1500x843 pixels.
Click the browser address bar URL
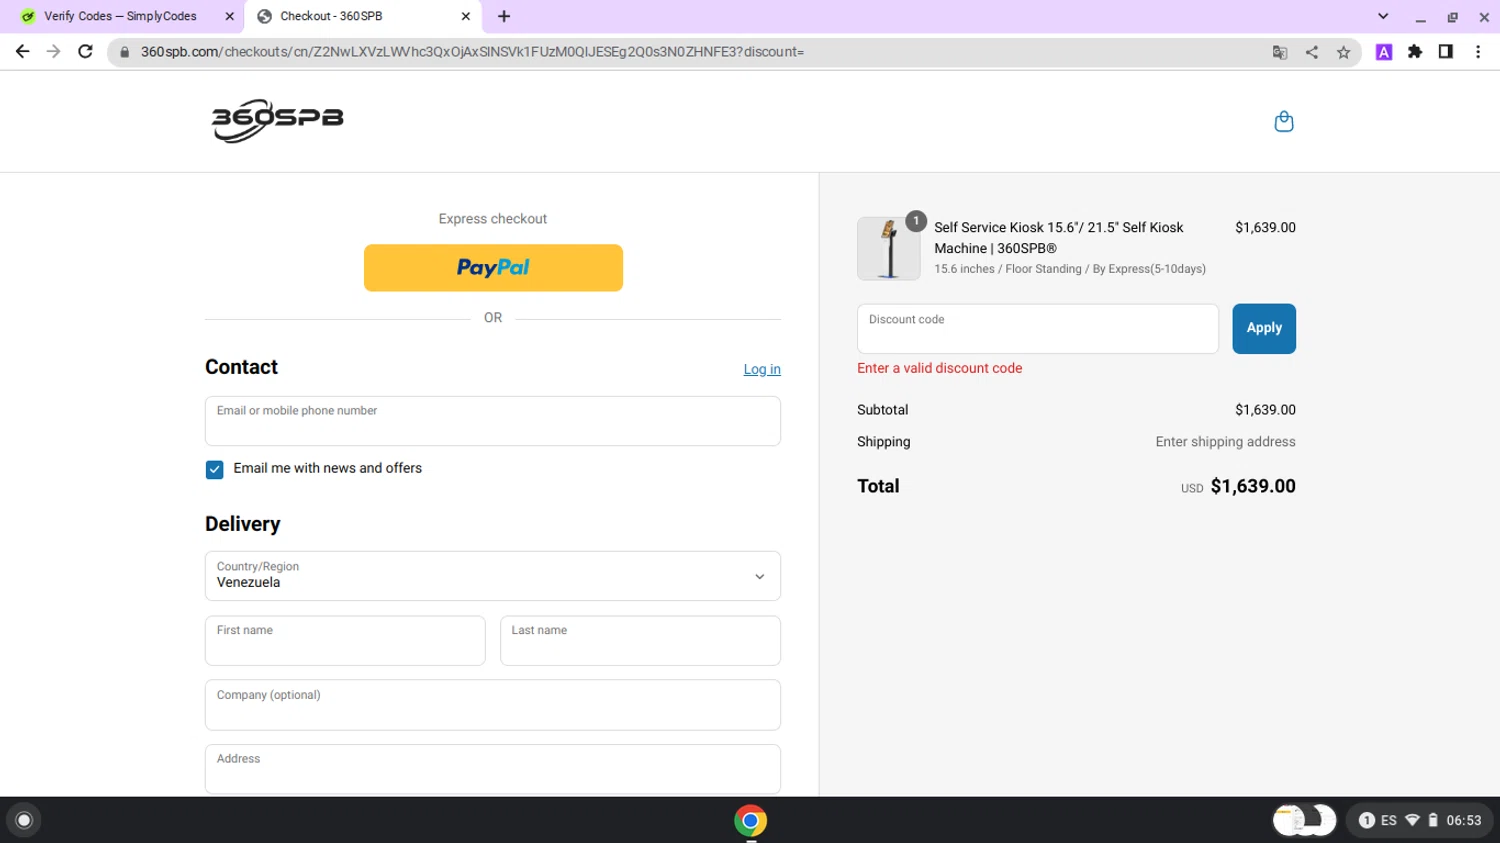[472, 52]
